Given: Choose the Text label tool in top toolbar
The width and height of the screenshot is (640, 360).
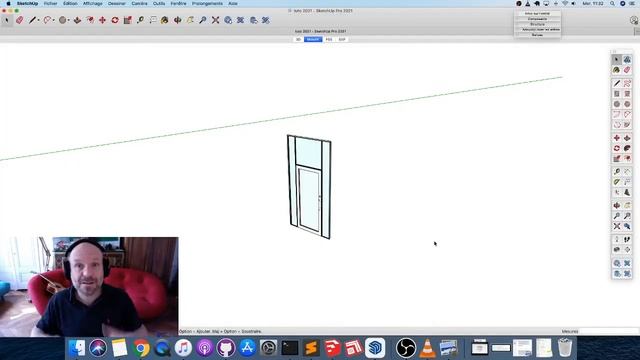Looking at the screenshot, I should click(x=153, y=20).
